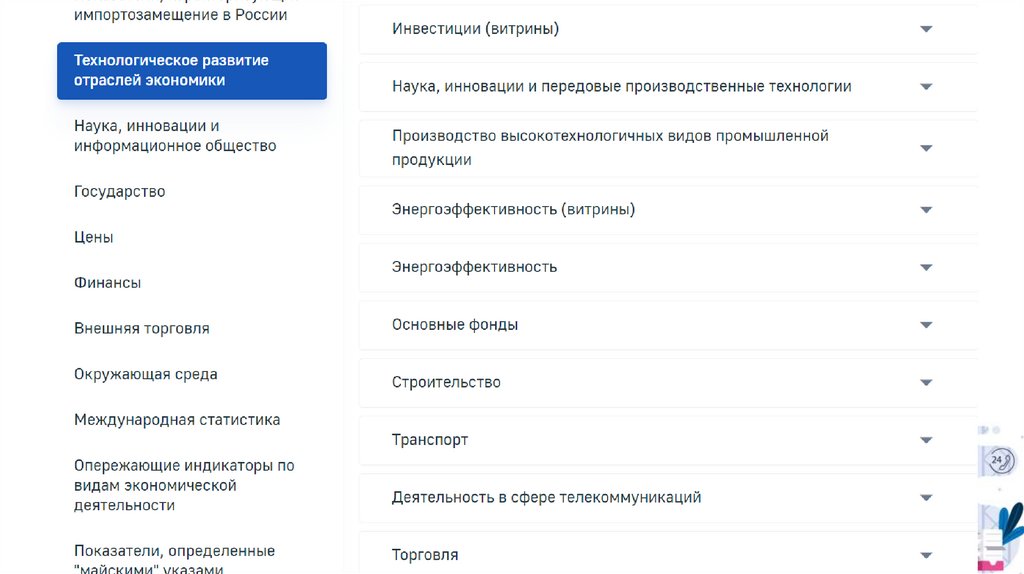Select Финансы in the sidebar
This screenshot has height=574, width=1024.
click(x=108, y=283)
